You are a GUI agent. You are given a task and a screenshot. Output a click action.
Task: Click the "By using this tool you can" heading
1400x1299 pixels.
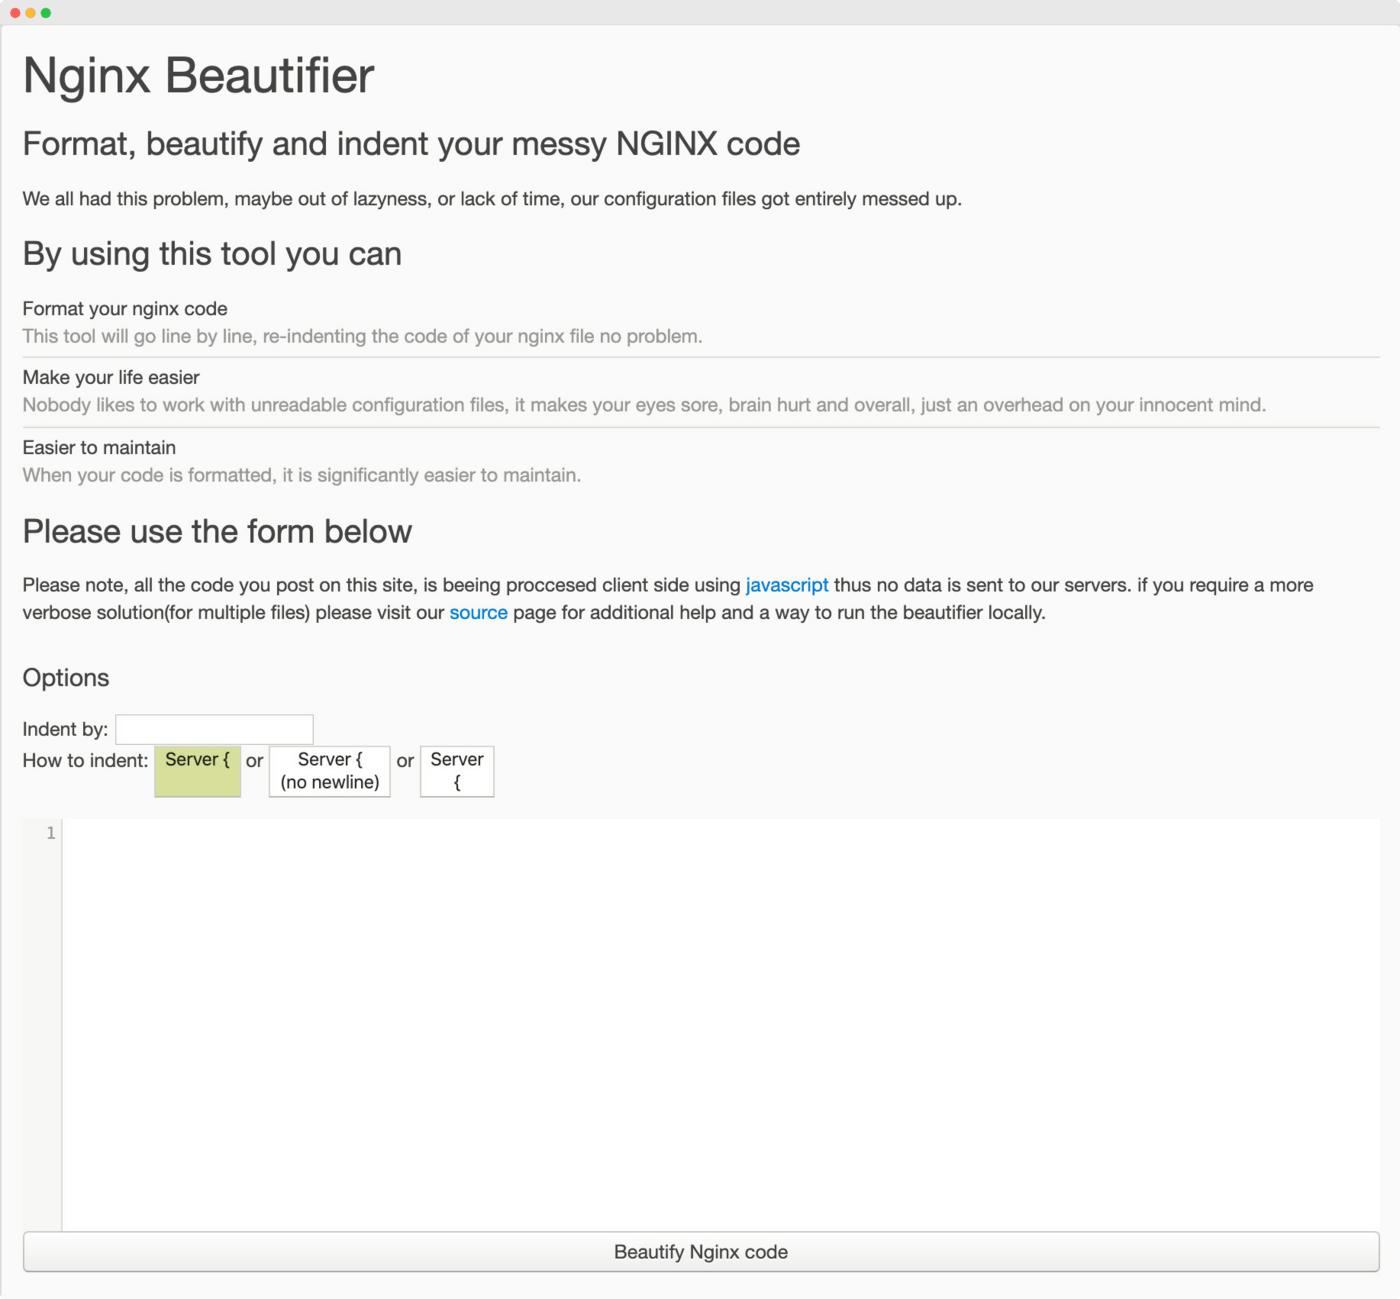pos(212,254)
